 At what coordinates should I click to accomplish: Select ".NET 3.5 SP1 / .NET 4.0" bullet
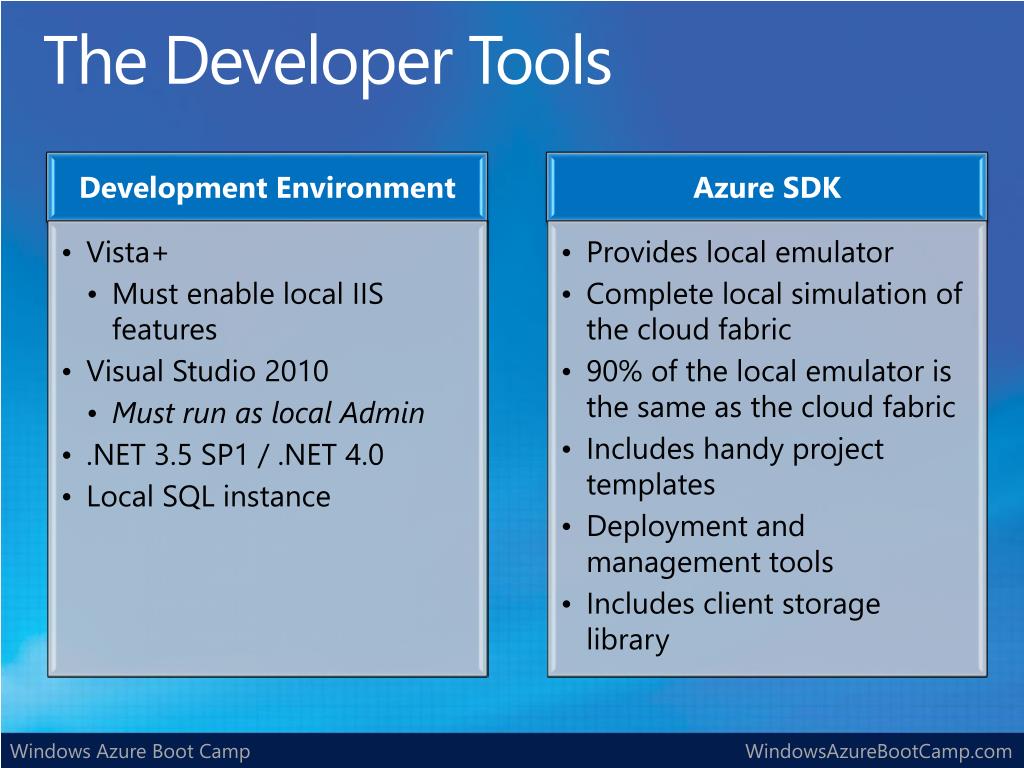tap(234, 455)
